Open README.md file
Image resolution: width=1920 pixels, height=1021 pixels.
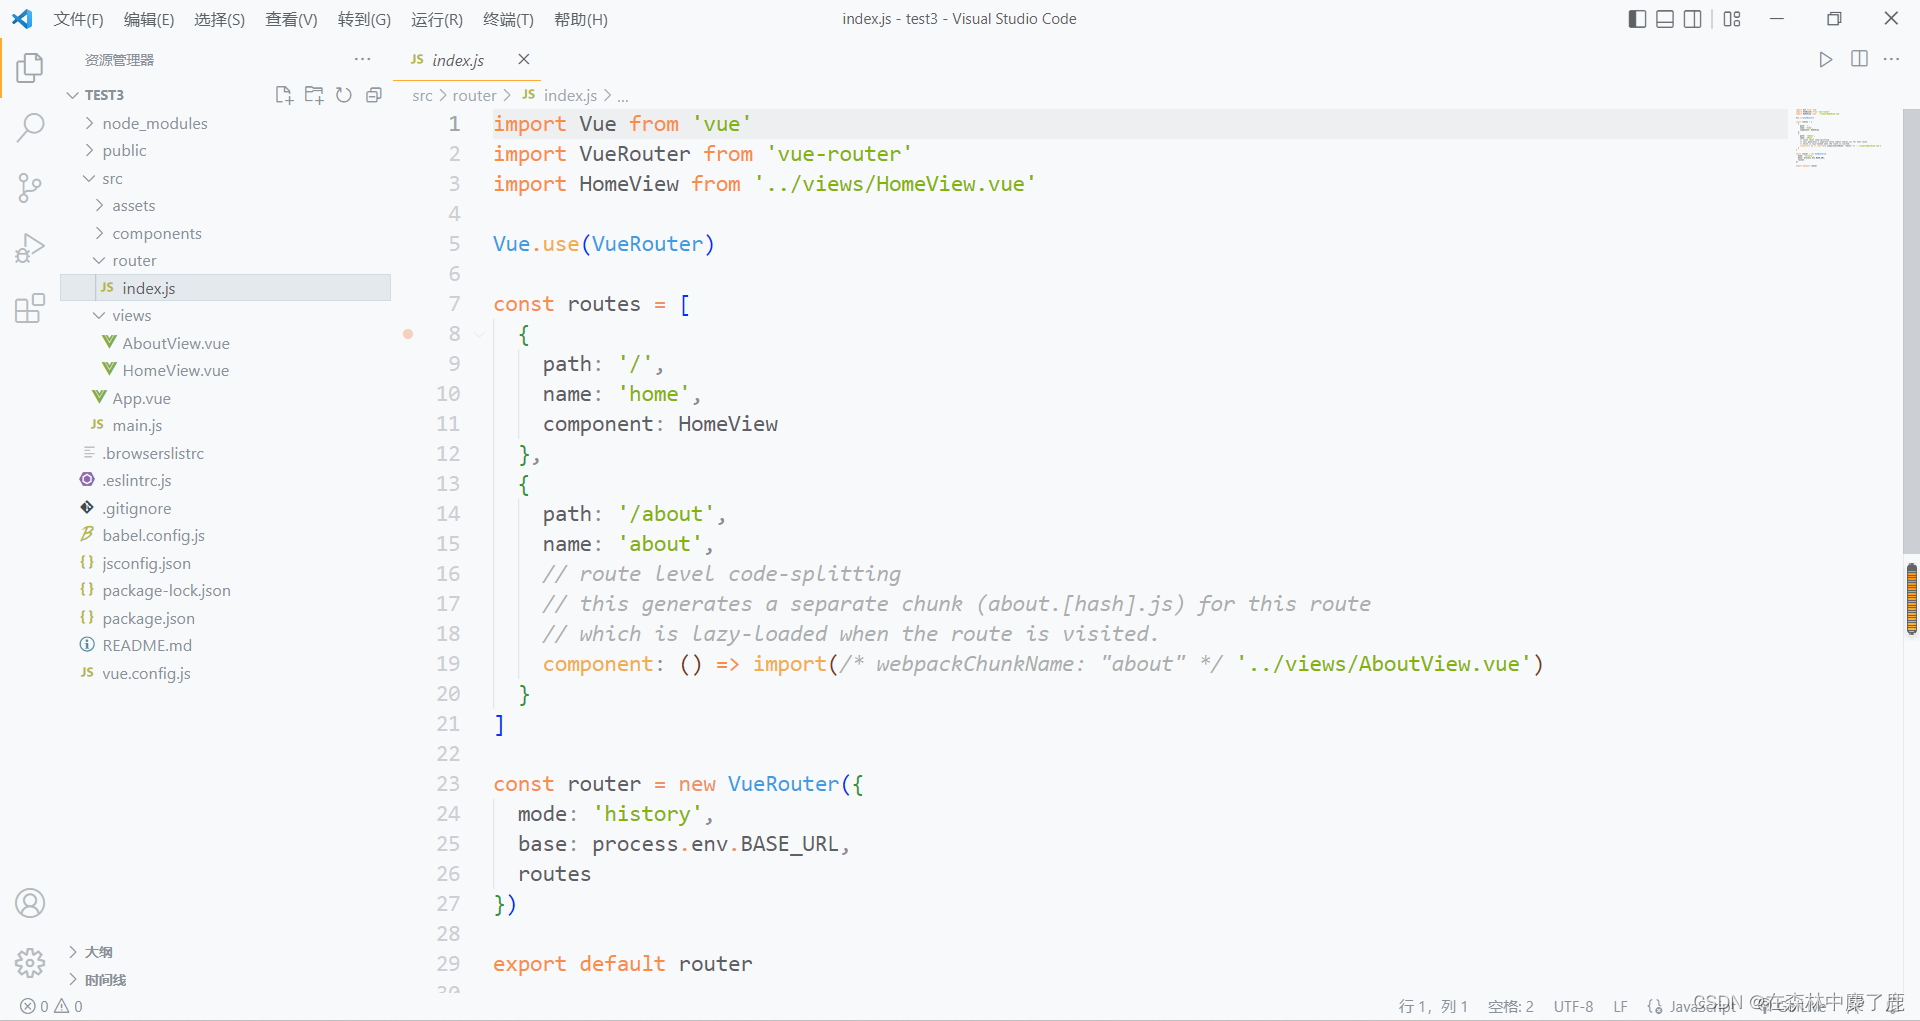click(226, 645)
